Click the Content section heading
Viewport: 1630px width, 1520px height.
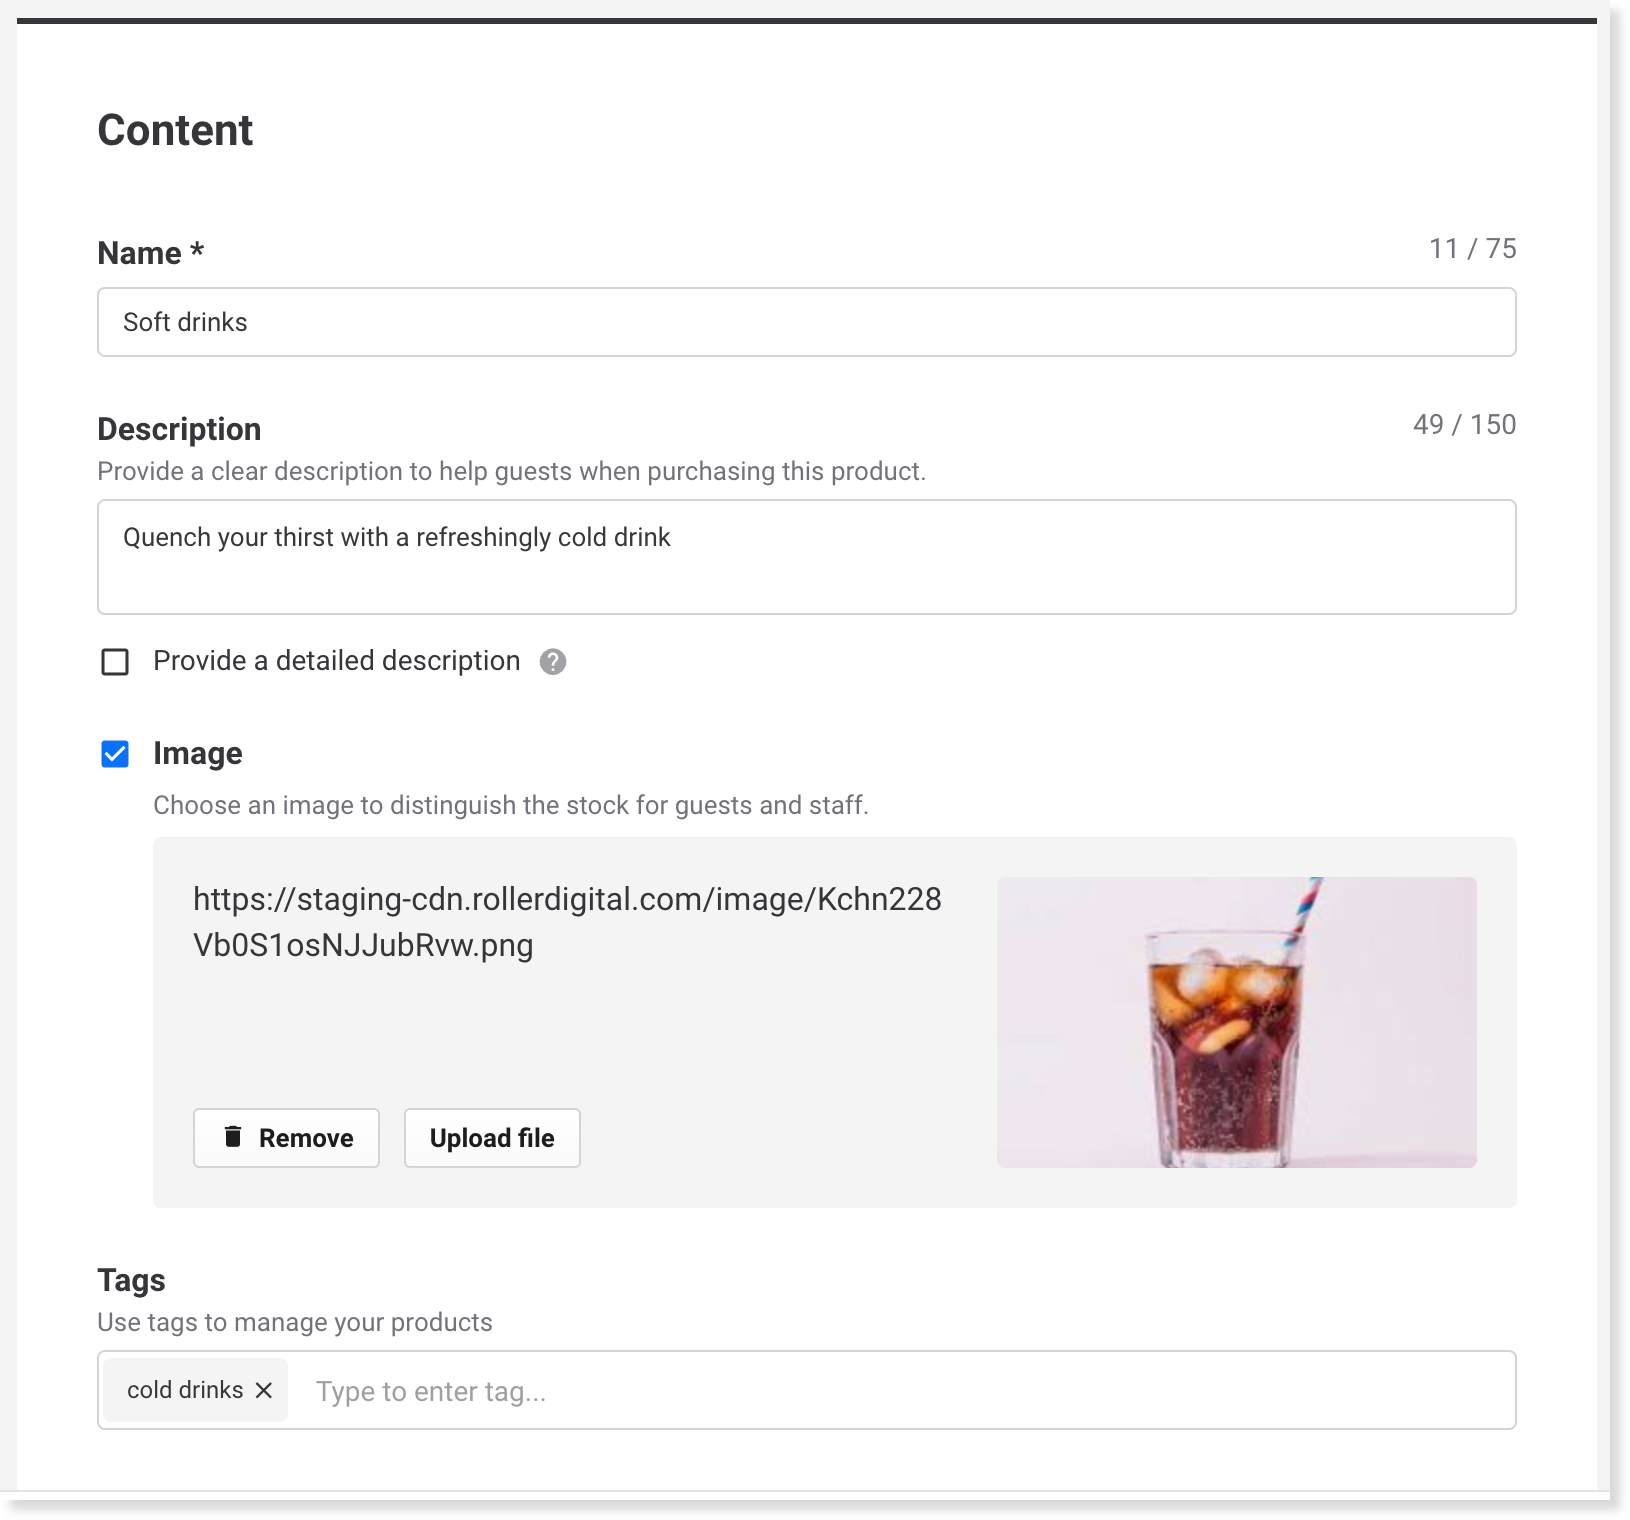[175, 130]
